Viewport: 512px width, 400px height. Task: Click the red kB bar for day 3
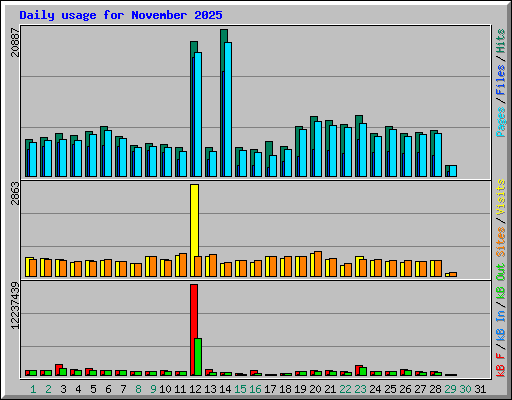tap(58, 370)
